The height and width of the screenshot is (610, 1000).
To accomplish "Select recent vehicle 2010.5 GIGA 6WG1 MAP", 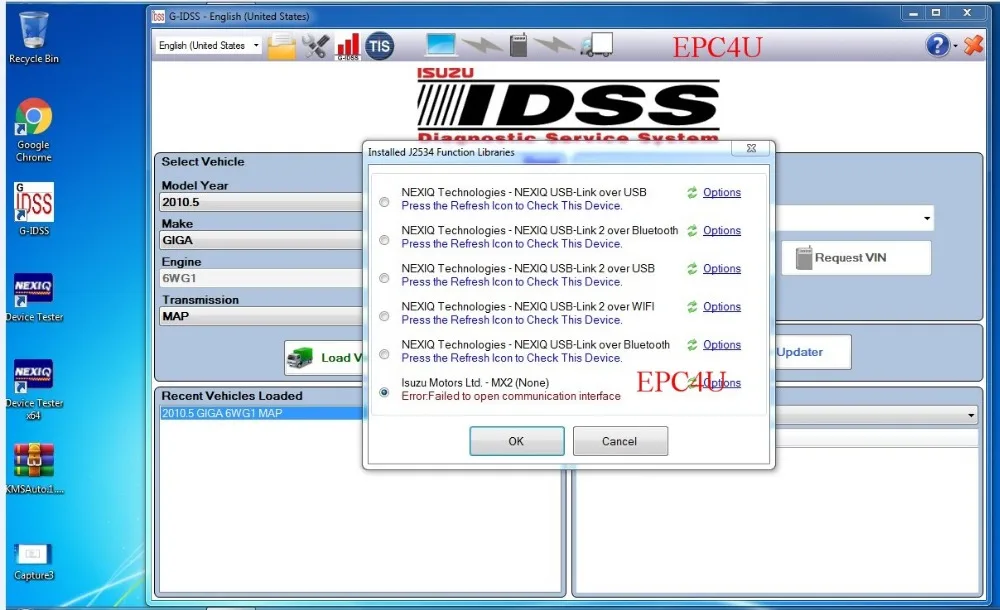I will pos(261,413).
